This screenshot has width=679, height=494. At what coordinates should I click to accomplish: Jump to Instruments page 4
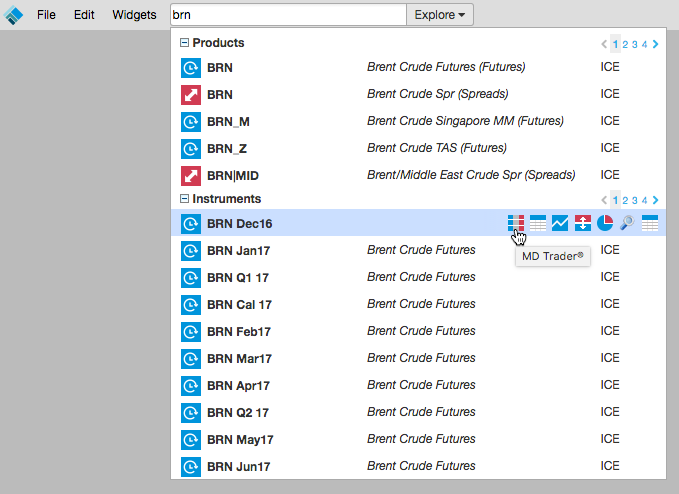[x=644, y=200]
